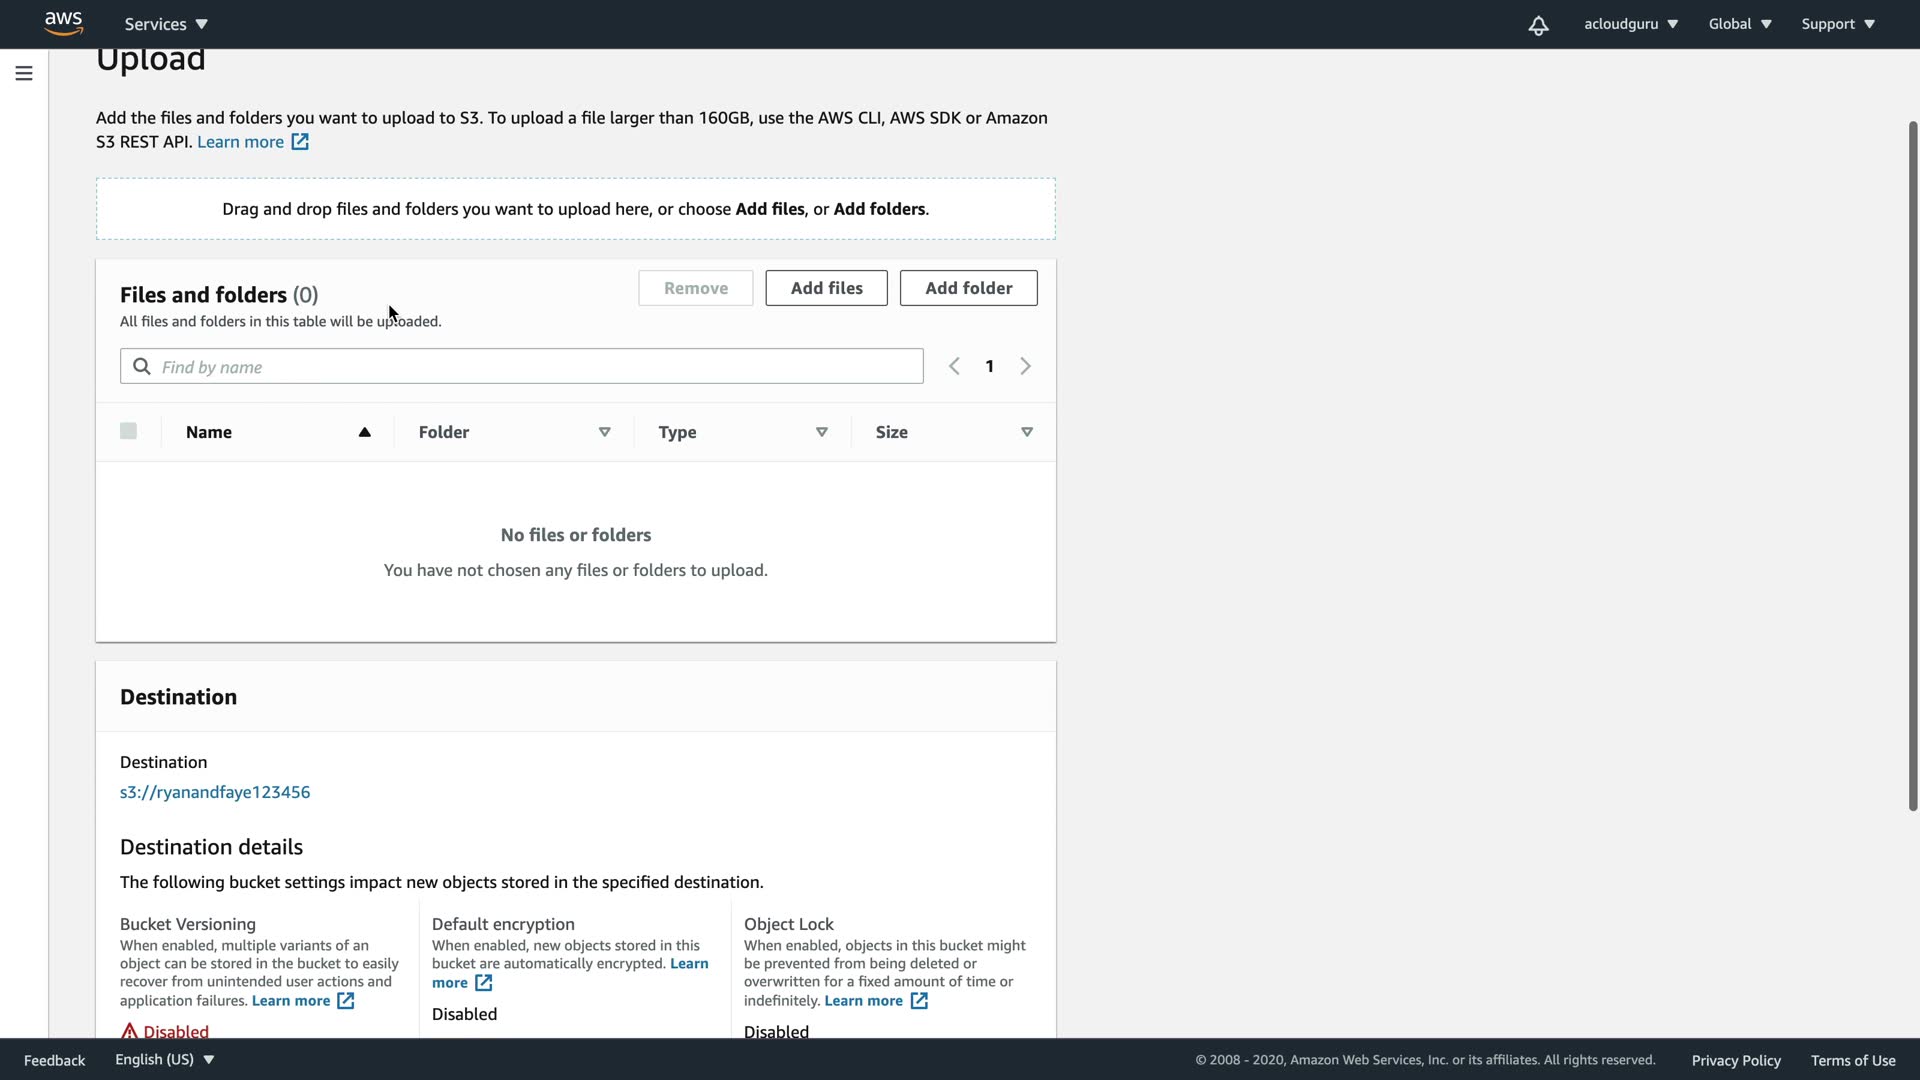Open the Global region dropdown
This screenshot has height=1080, width=1920.
1740,24
